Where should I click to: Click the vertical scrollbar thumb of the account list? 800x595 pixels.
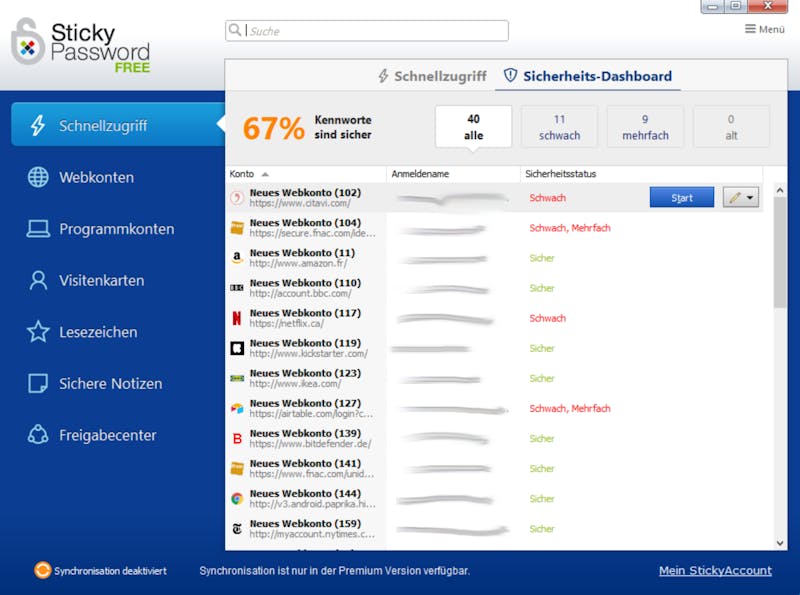click(780, 253)
